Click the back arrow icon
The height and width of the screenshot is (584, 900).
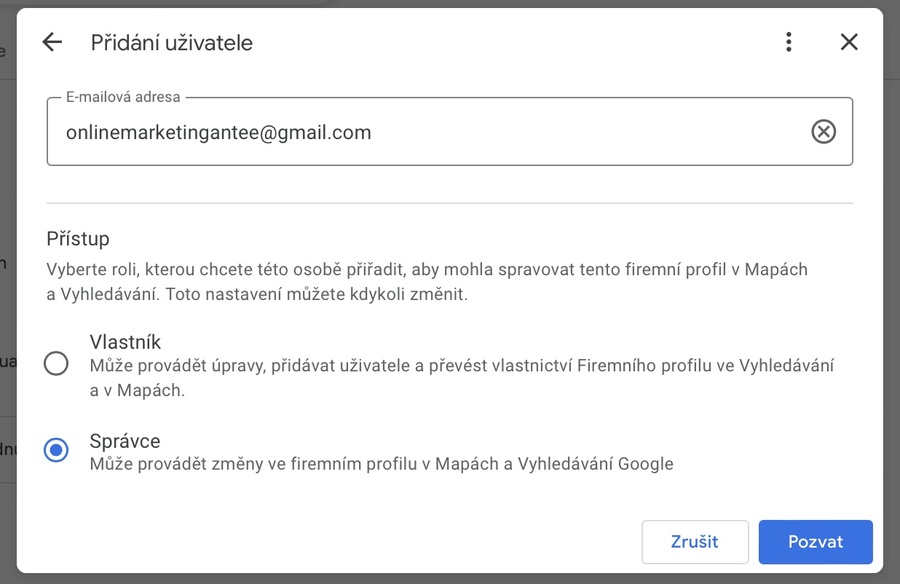tap(52, 42)
